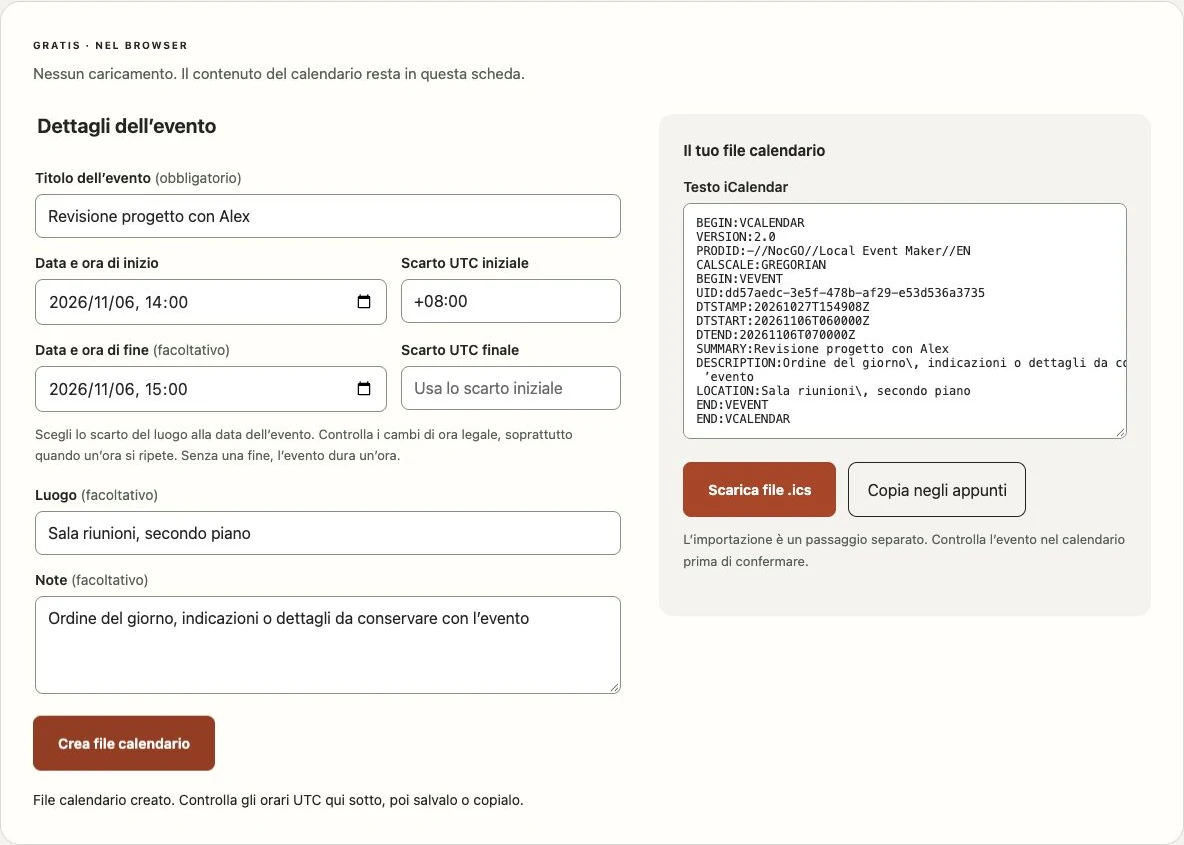Click the LOCATION:Sala riunioni line
1184x845 pixels.
[833, 391]
